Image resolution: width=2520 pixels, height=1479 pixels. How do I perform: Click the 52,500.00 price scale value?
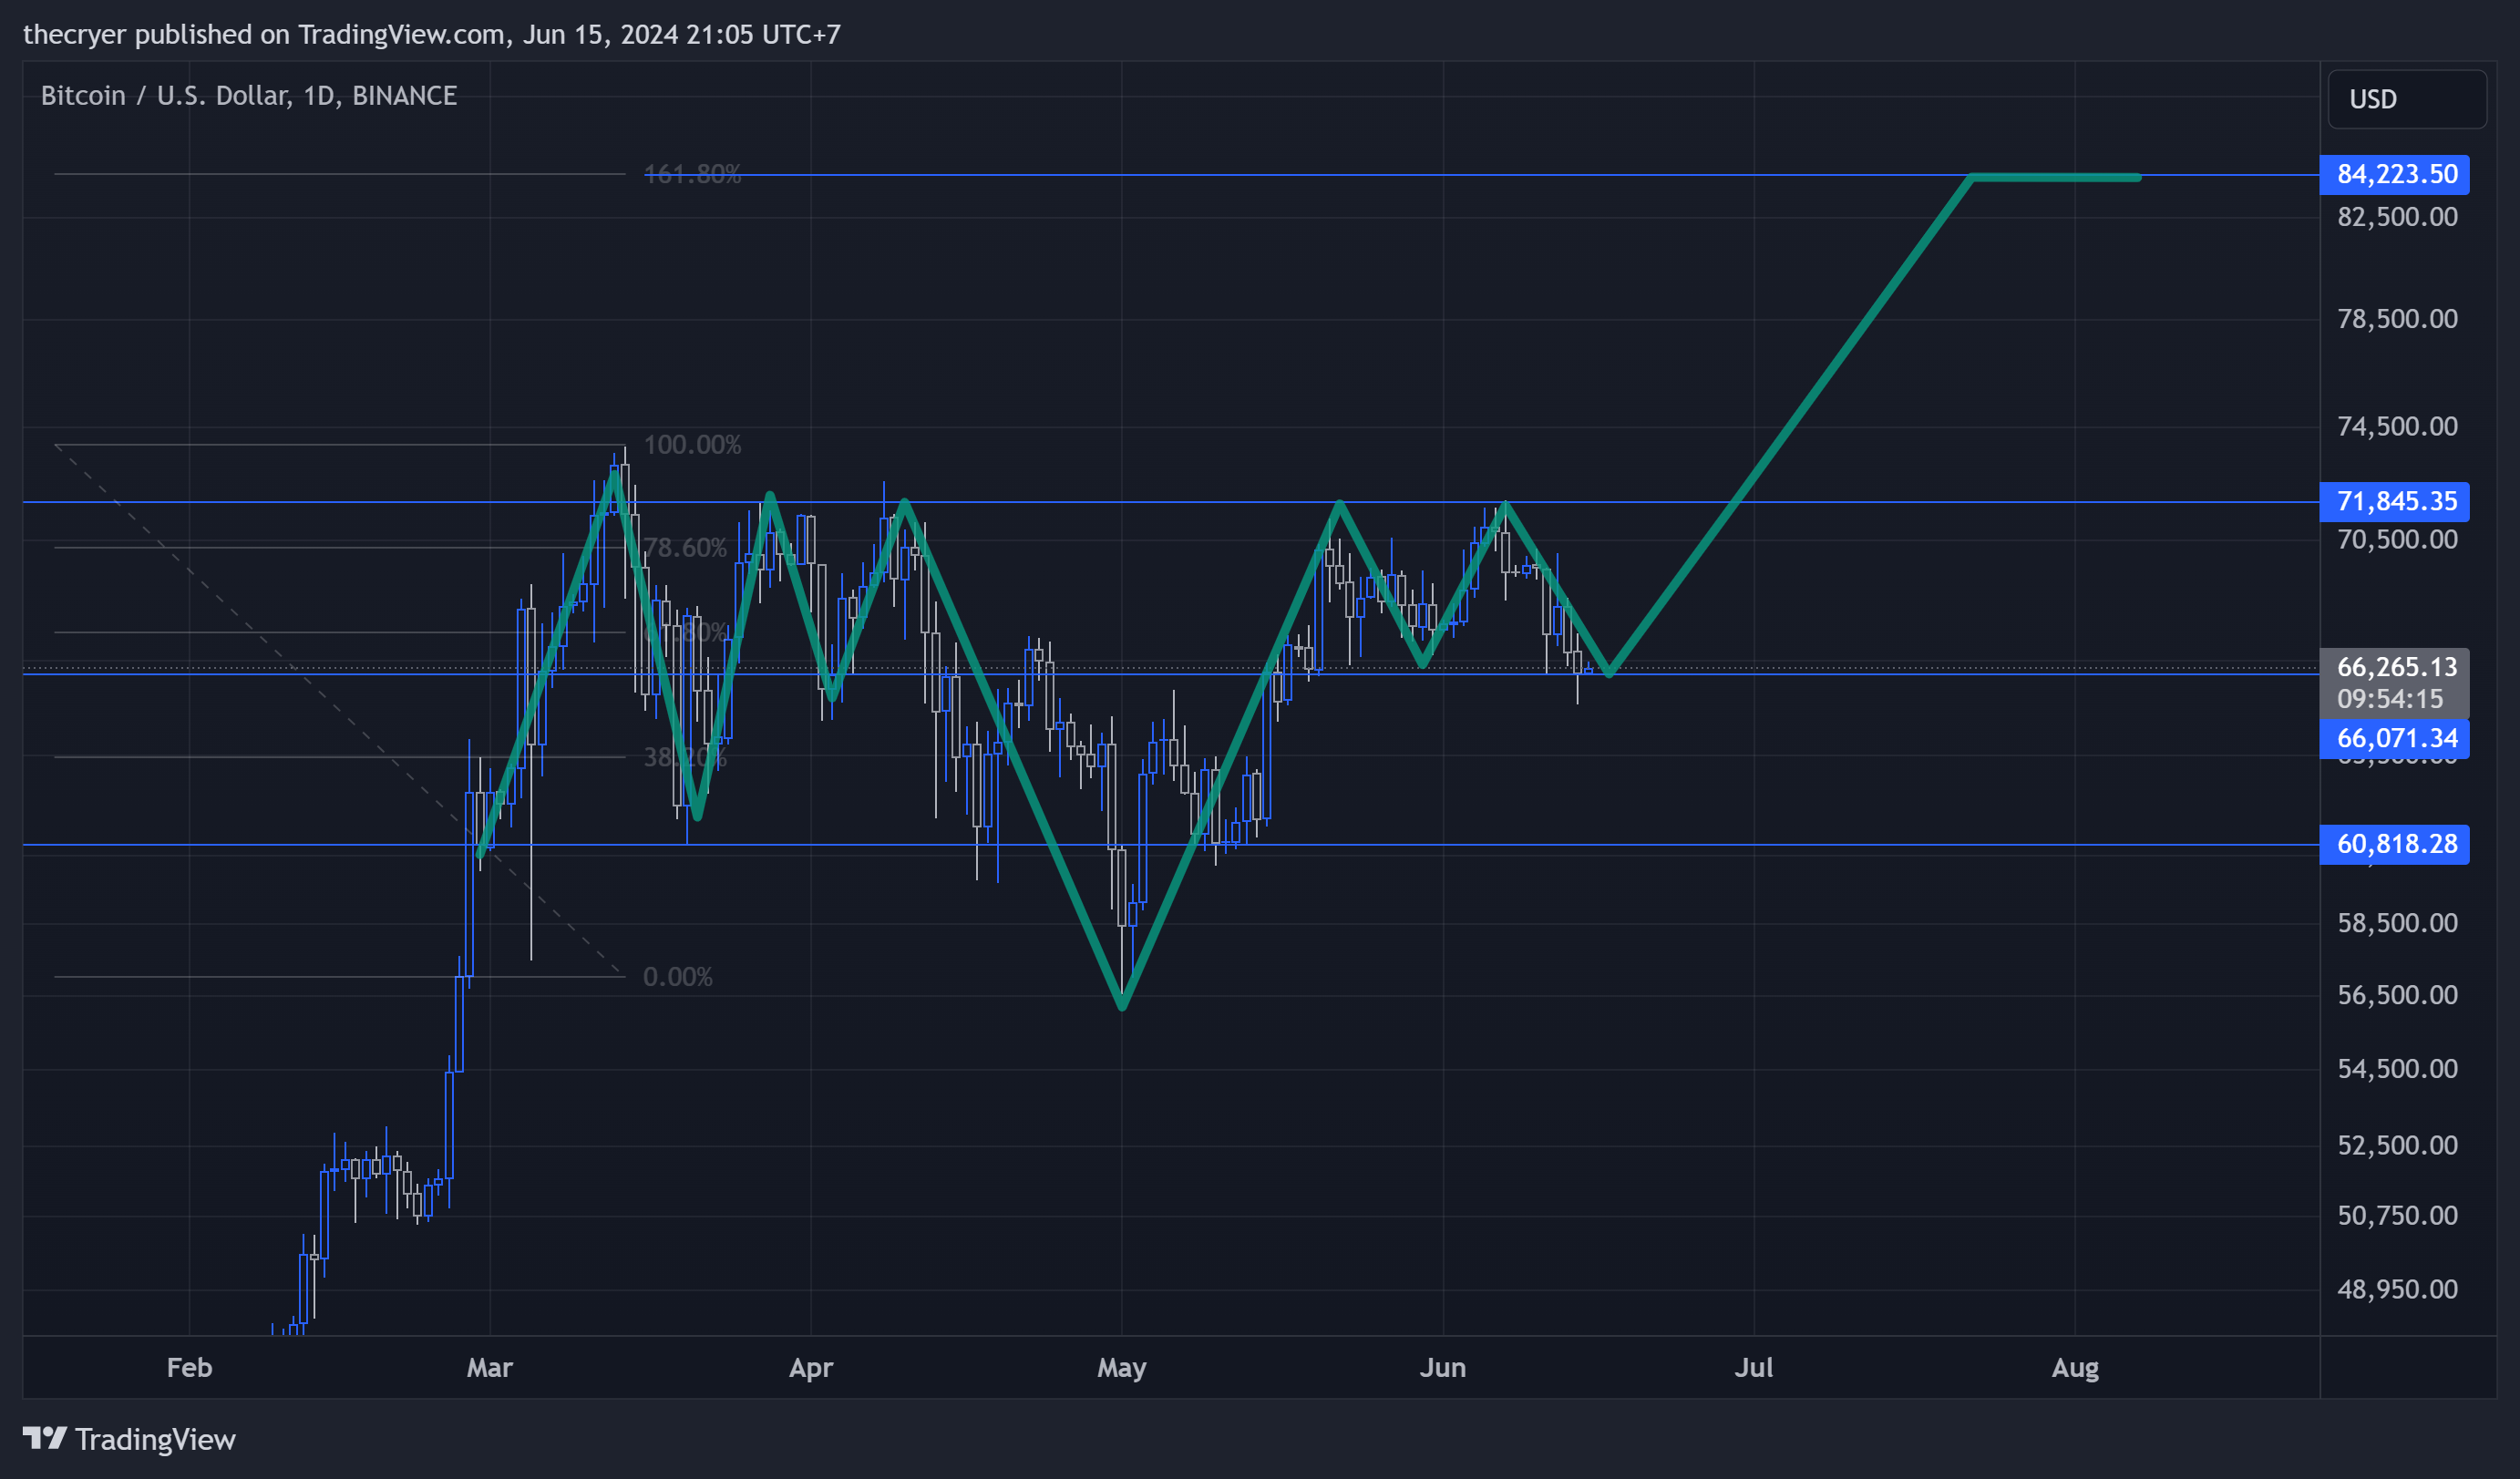2397,1145
